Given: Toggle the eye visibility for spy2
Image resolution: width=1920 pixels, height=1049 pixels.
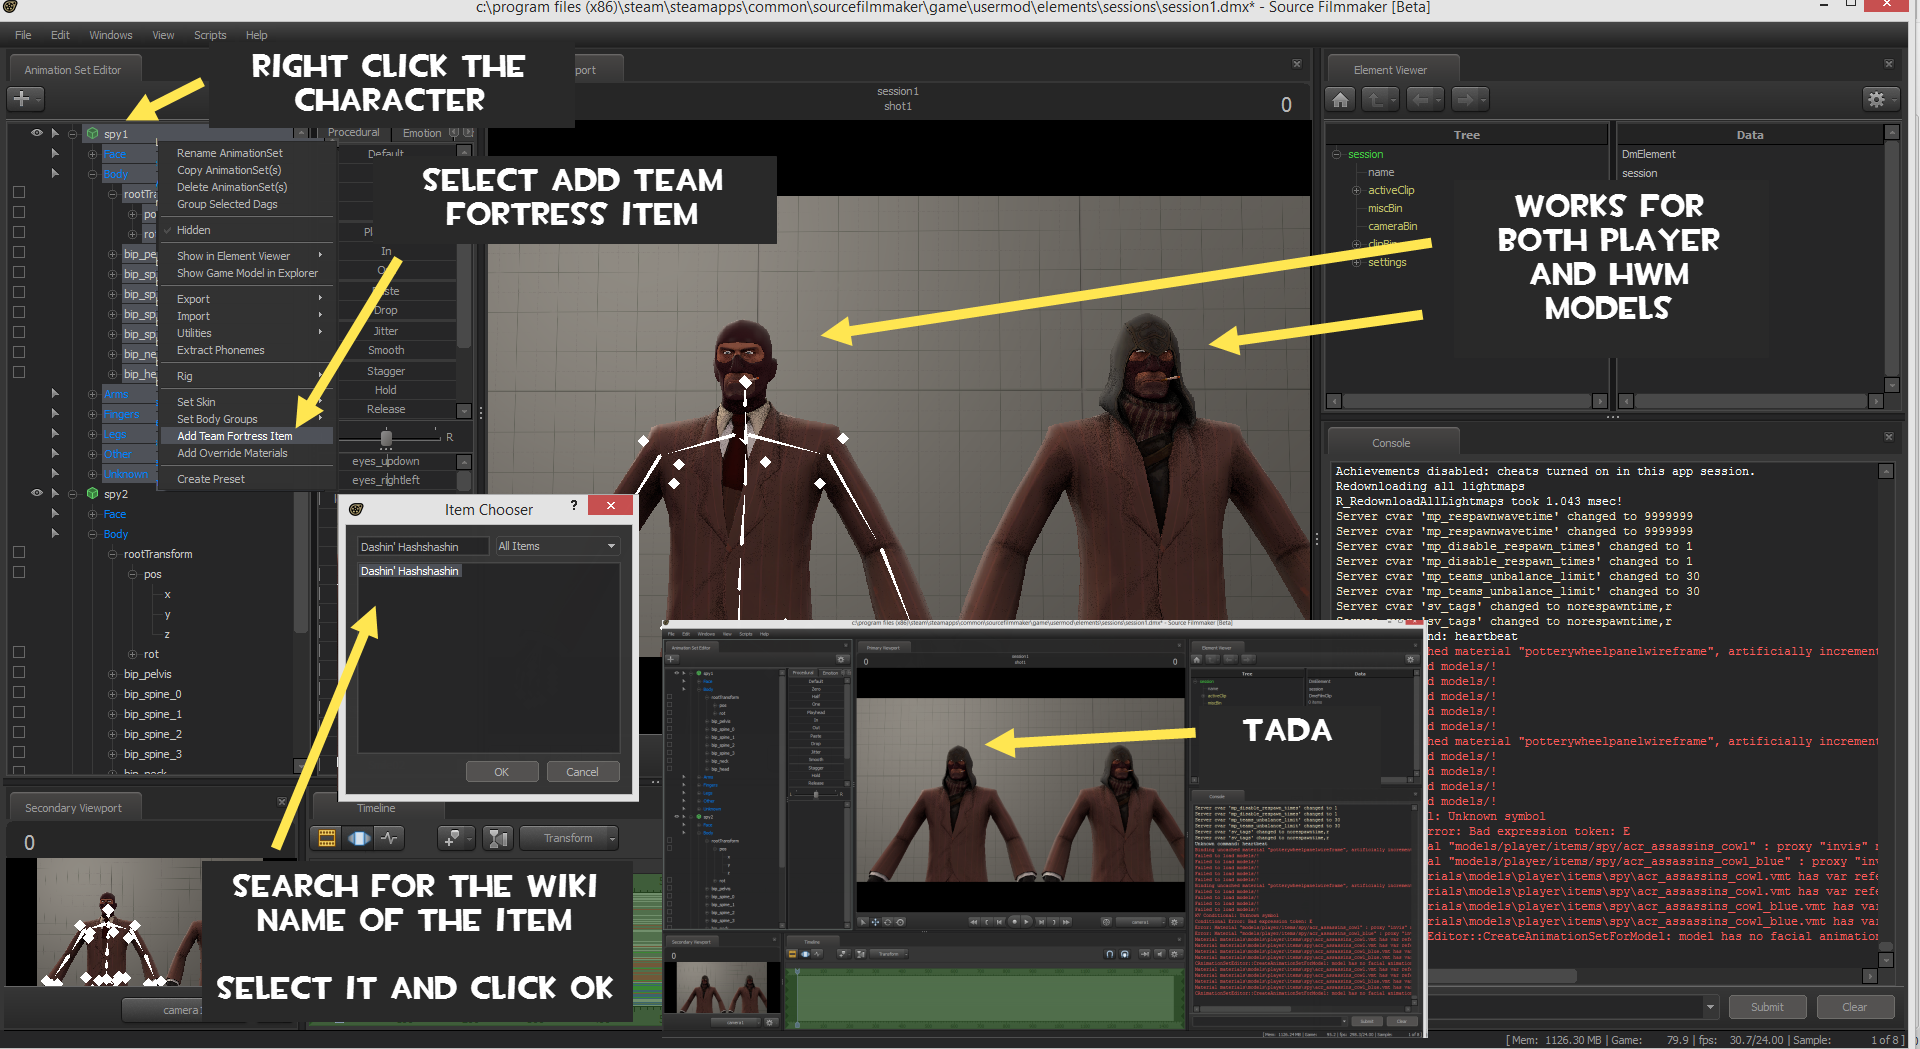Looking at the screenshot, I should pos(37,493).
